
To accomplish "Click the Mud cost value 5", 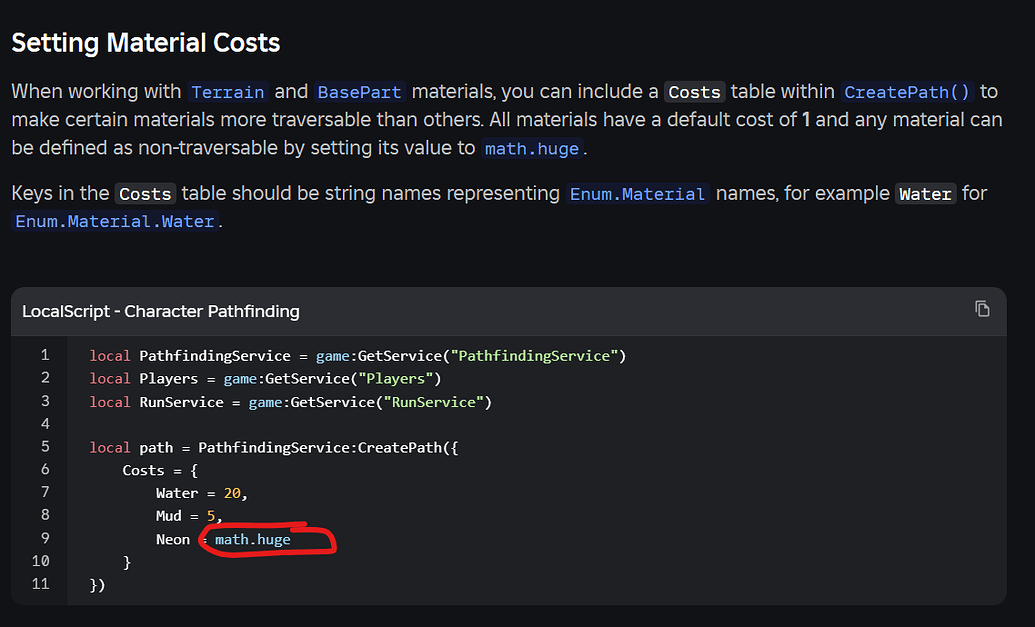I will coord(211,516).
